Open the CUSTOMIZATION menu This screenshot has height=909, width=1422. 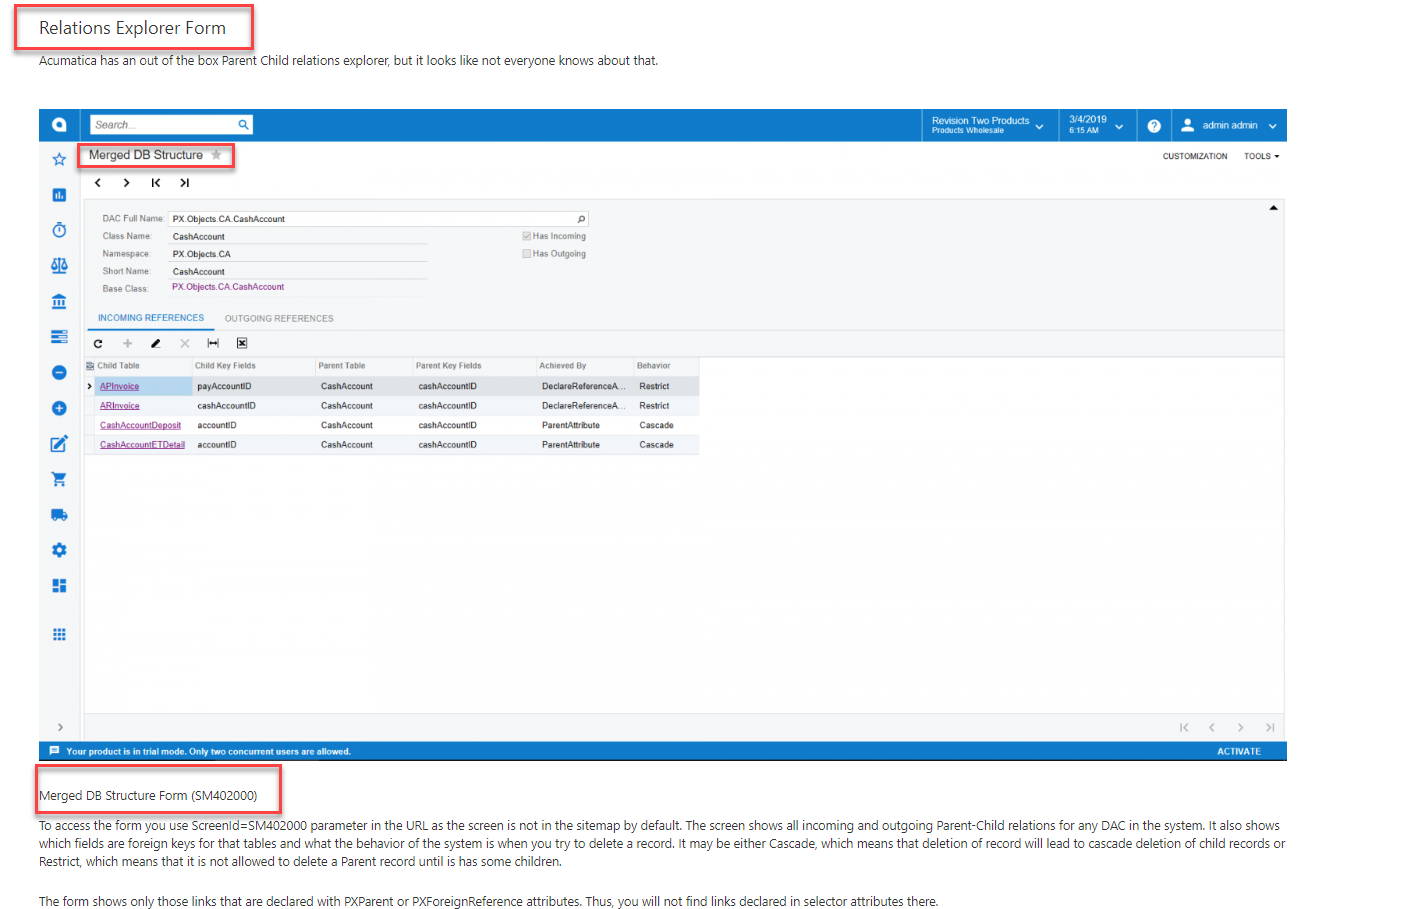coord(1195,156)
